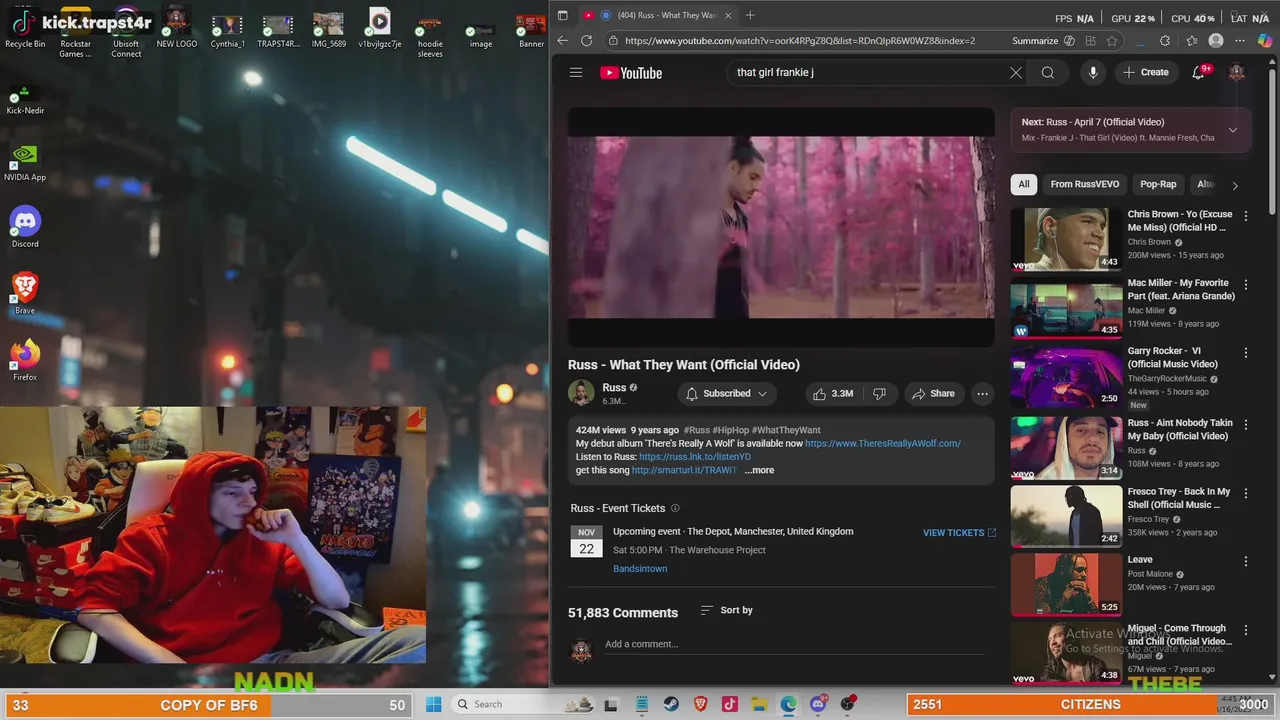The image size is (1280, 720).
Task: Open options for Mac Miller My Favorite Part
Action: [1245, 284]
